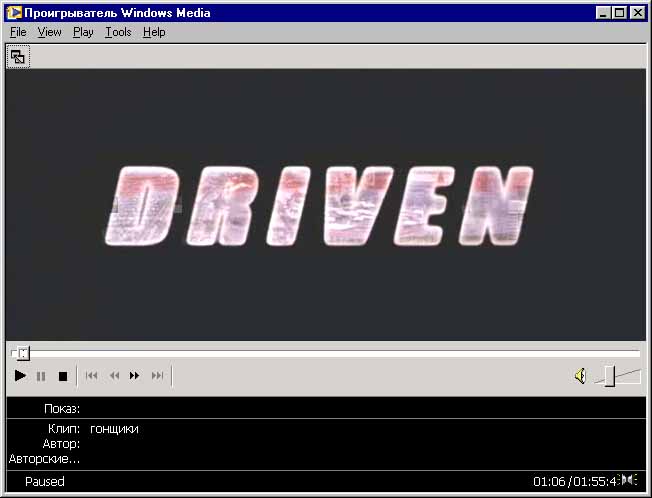652x498 pixels.
Task: Click the clip name 'гонщики'
Action: coord(114,429)
